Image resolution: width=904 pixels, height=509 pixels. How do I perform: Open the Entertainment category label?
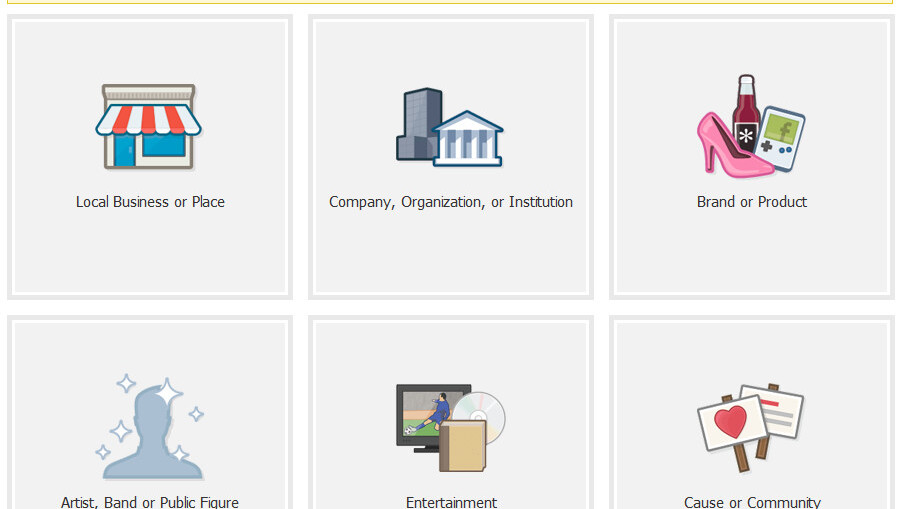(451, 502)
